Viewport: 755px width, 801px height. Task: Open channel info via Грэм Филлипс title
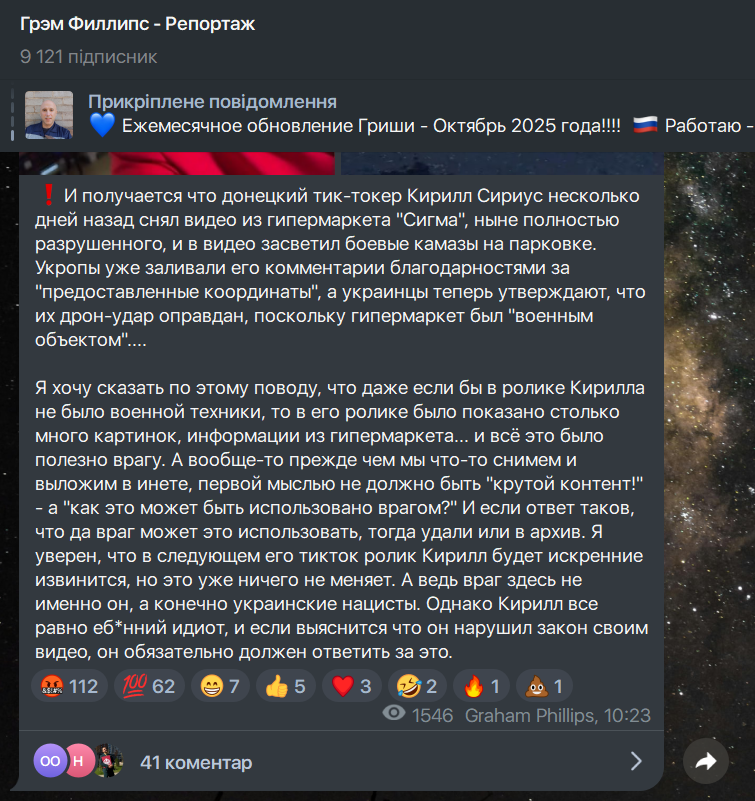tap(137, 23)
